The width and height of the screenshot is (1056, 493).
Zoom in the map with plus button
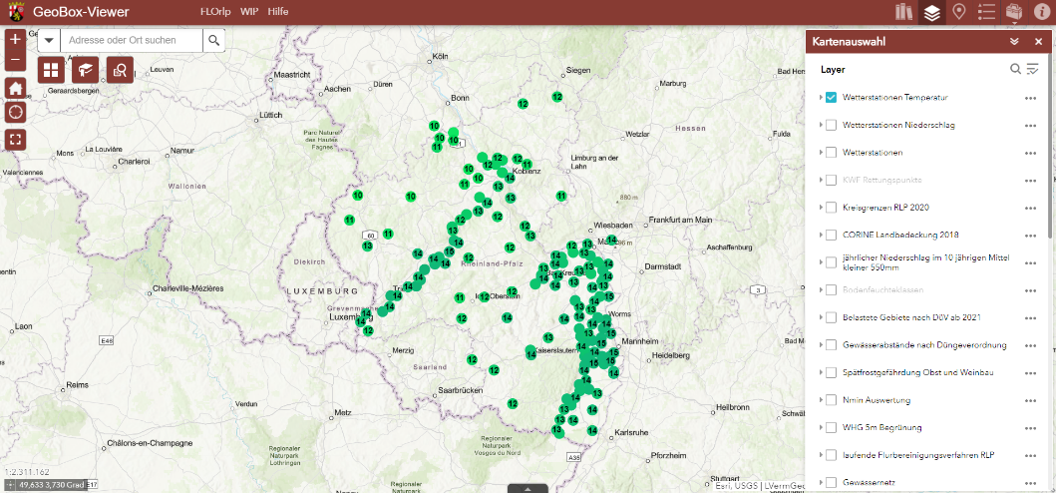15,40
